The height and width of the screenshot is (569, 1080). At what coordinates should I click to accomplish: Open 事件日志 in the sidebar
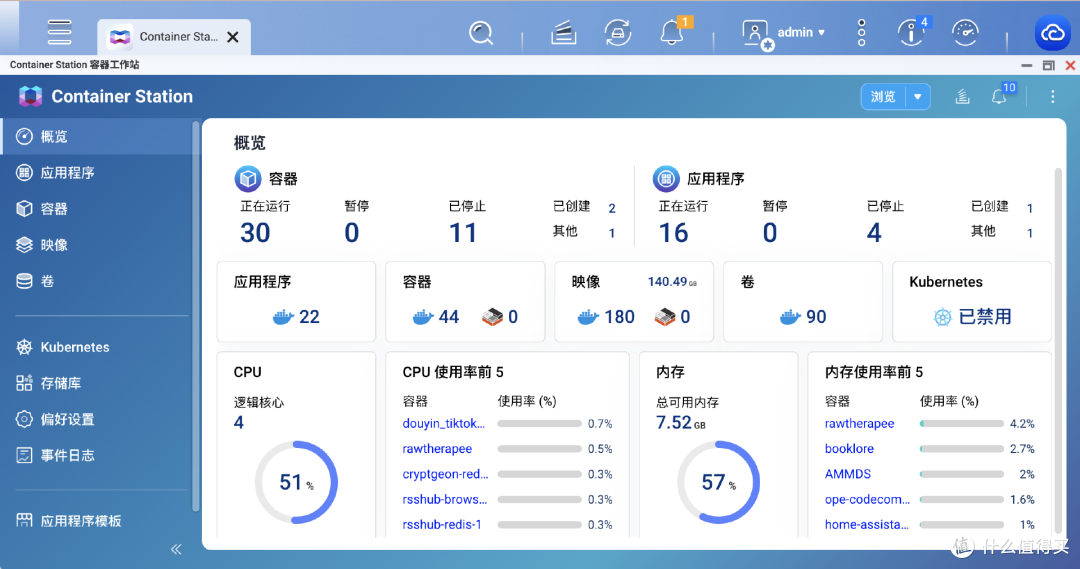tap(96, 455)
